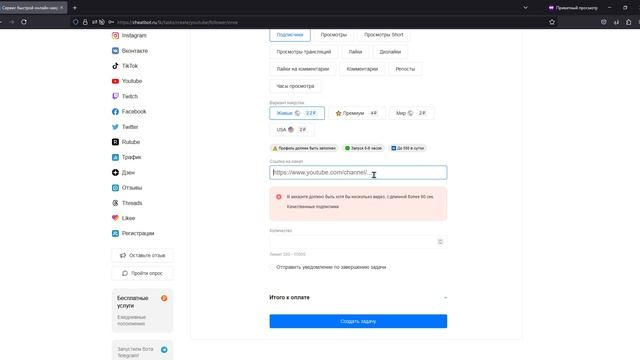This screenshot has height=360, width=640.
Task: Choose the Премиум purchase option
Action: [x=357, y=113]
